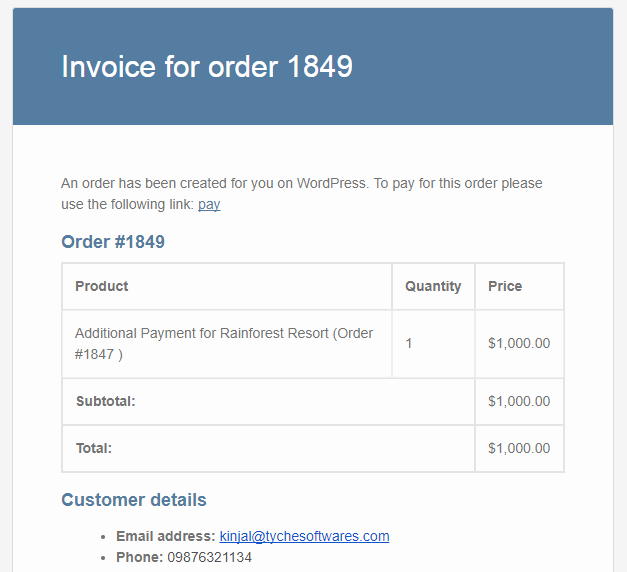Select the Additional Payment for Rainforest Resort cell
This screenshot has width=627, height=572.
coord(224,343)
